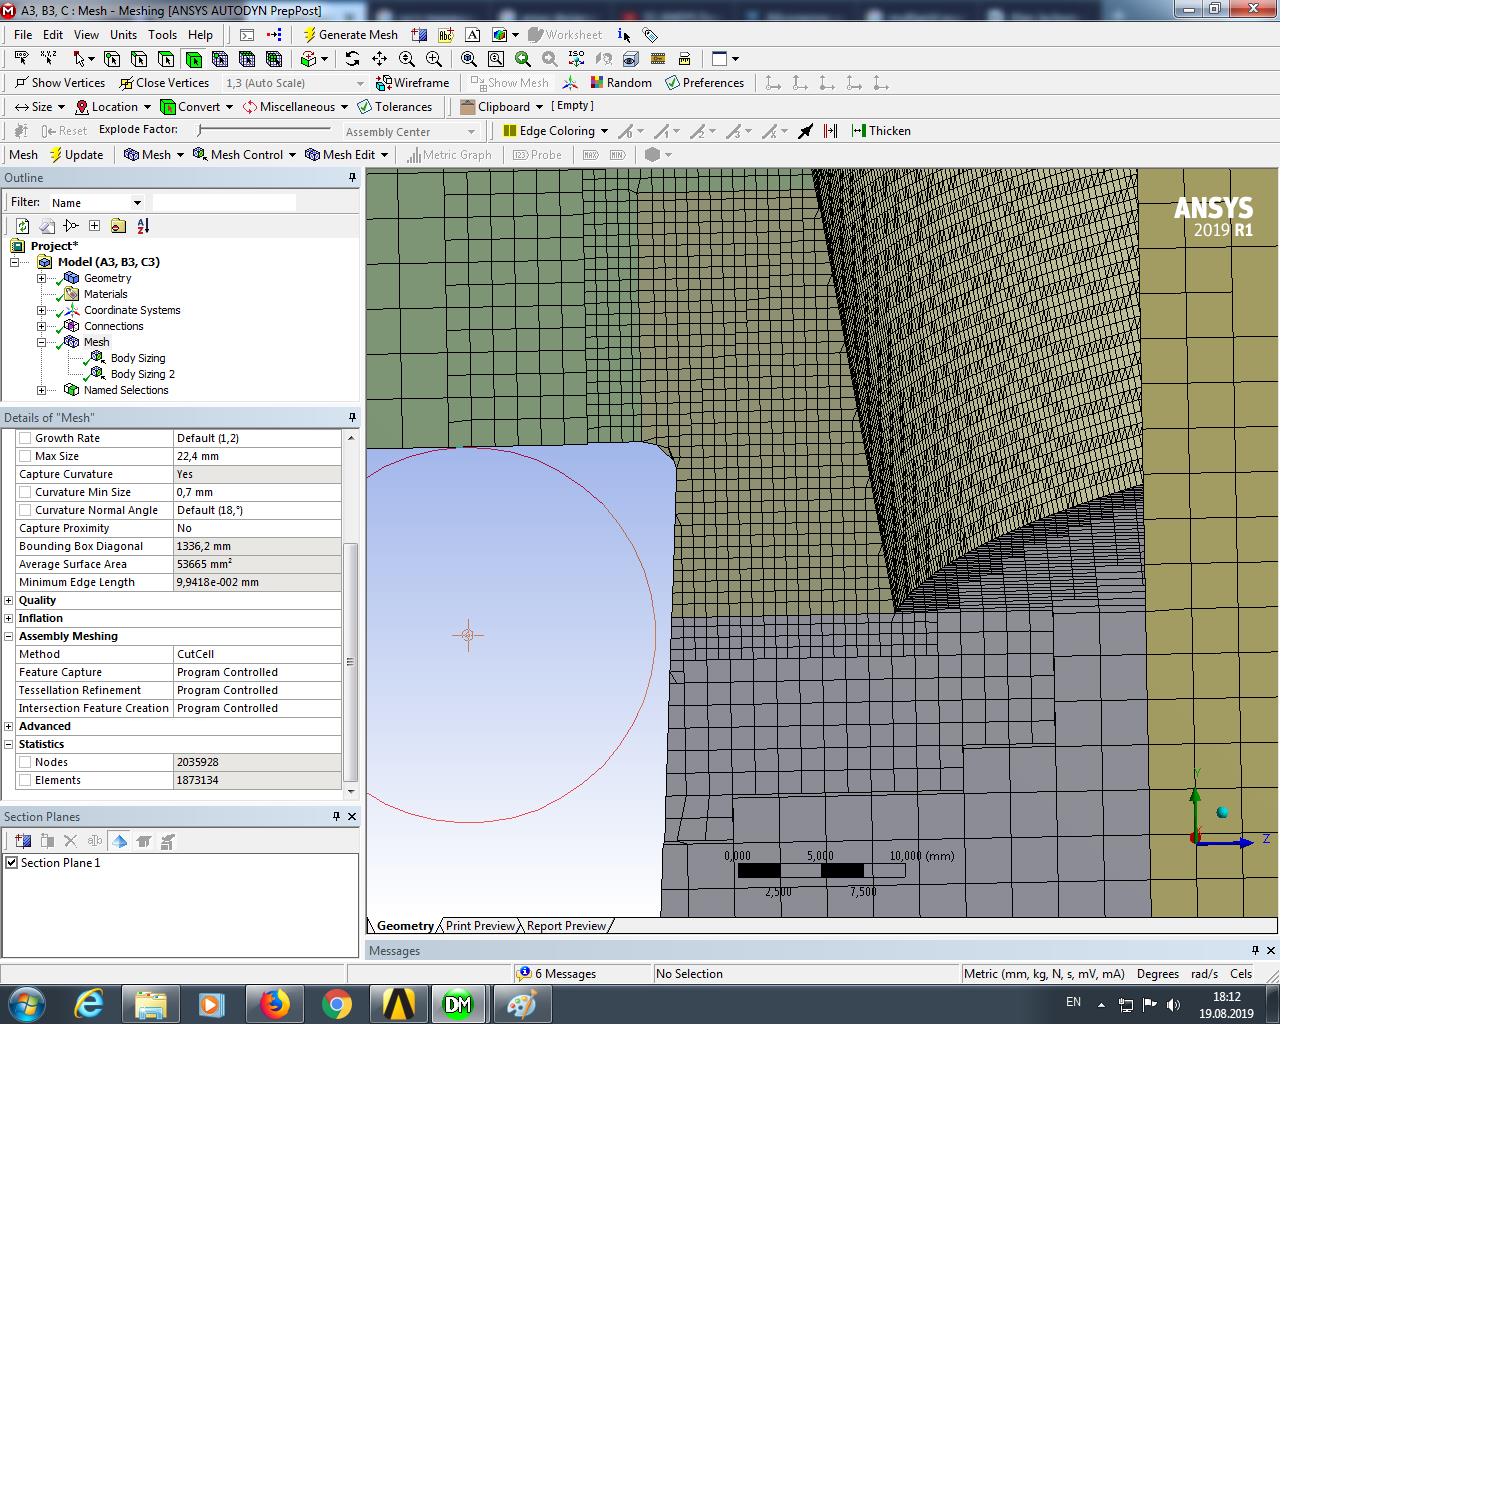Click the Details panel vertical scrollbar
The width and height of the screenshot is (1500, 1500).
pos(350,661)
